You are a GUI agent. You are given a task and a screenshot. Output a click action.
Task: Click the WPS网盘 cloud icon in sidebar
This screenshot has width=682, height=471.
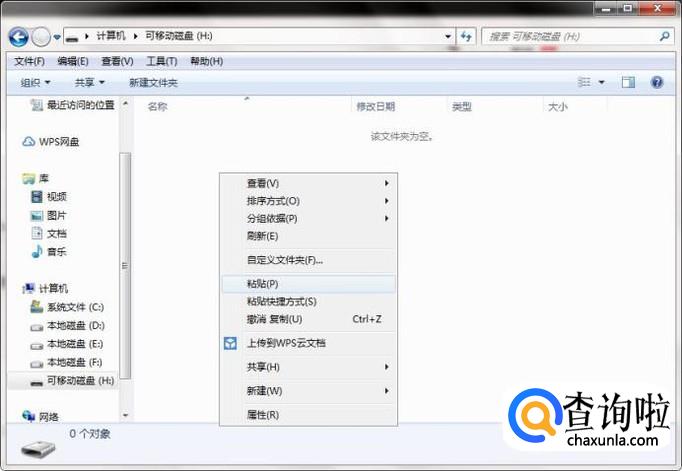(29, 142)
